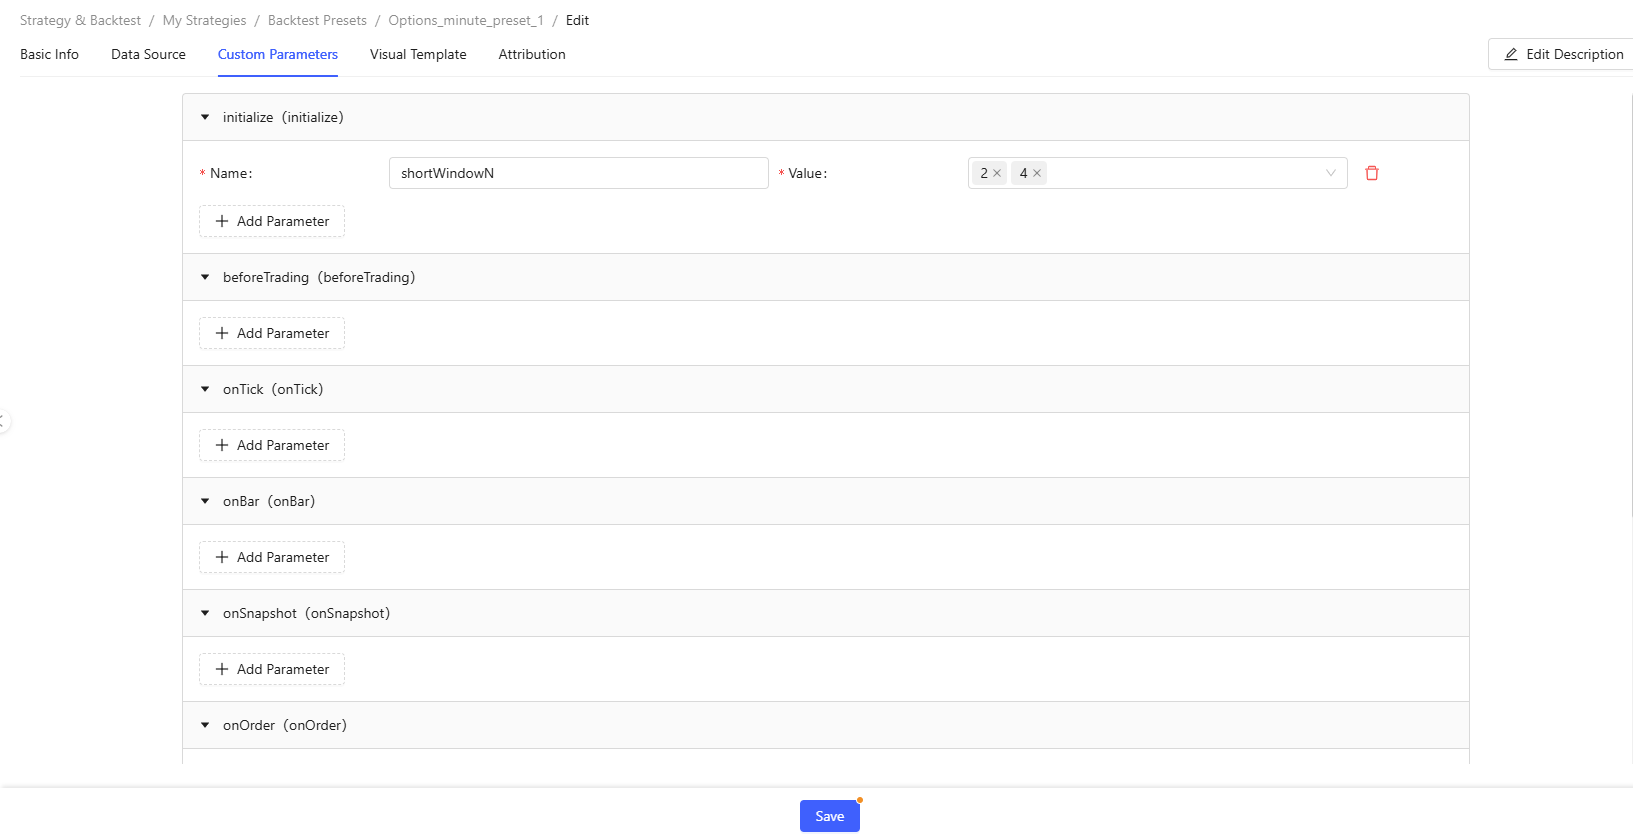Add Parameter under initialize section
Viewport: 1633px width, 838px height.
tap(272, 222)
